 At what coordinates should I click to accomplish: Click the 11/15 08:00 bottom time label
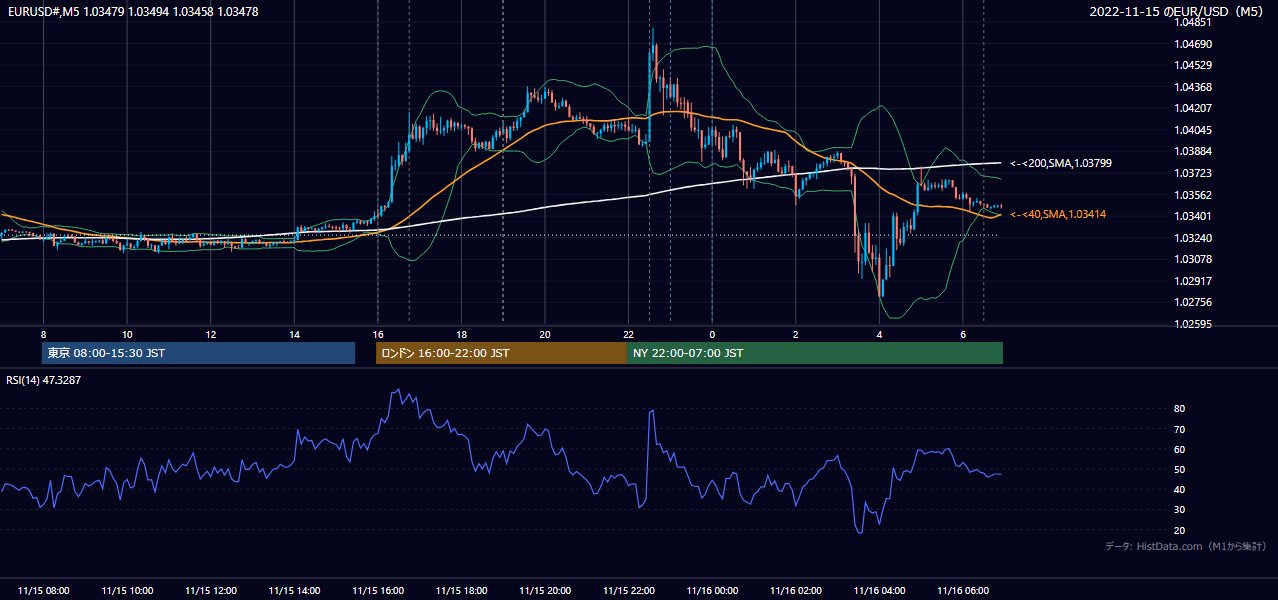43,590
